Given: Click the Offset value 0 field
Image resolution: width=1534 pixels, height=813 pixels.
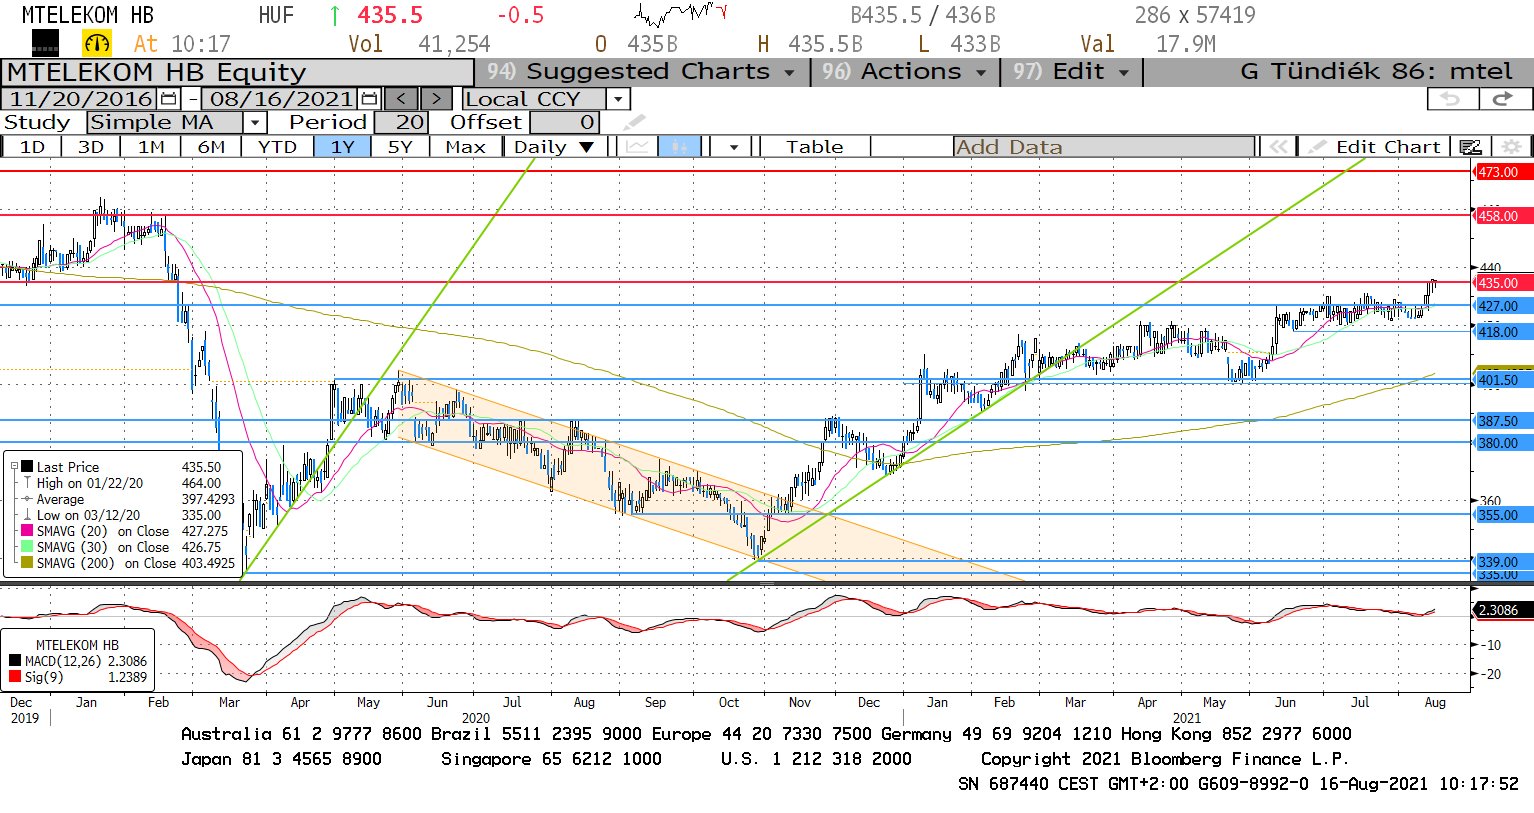Looking at the screenshot, I should tap(565, 123).
